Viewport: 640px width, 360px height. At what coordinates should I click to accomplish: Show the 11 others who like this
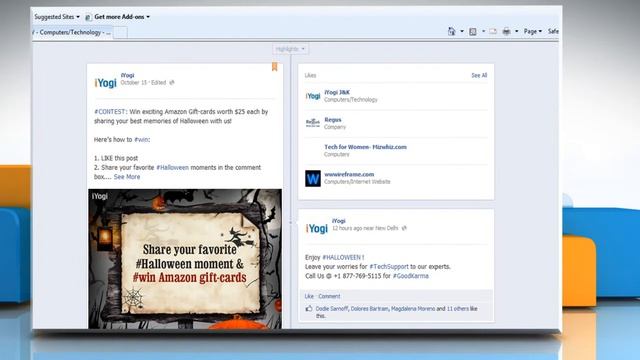(x=458, y=309)
